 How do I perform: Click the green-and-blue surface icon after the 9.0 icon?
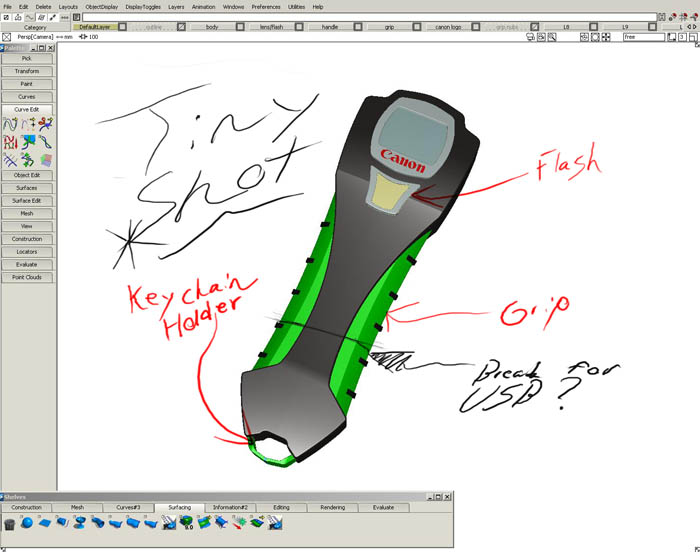point(204,523)
